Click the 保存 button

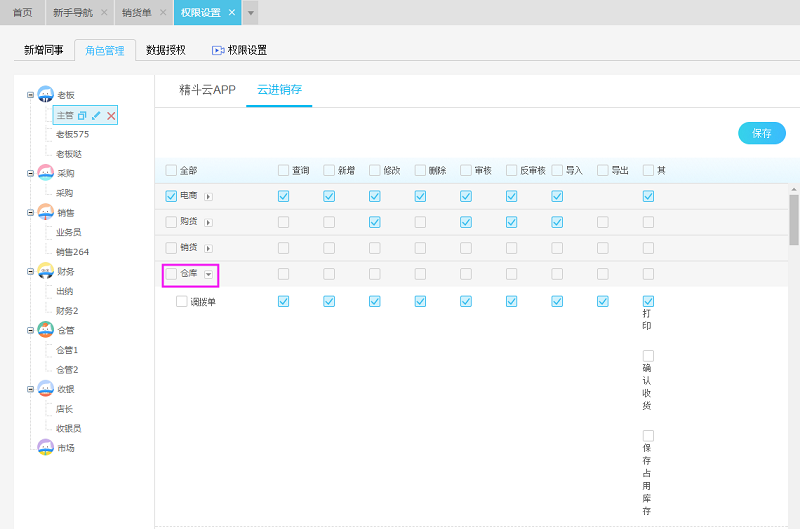[761, 133]
